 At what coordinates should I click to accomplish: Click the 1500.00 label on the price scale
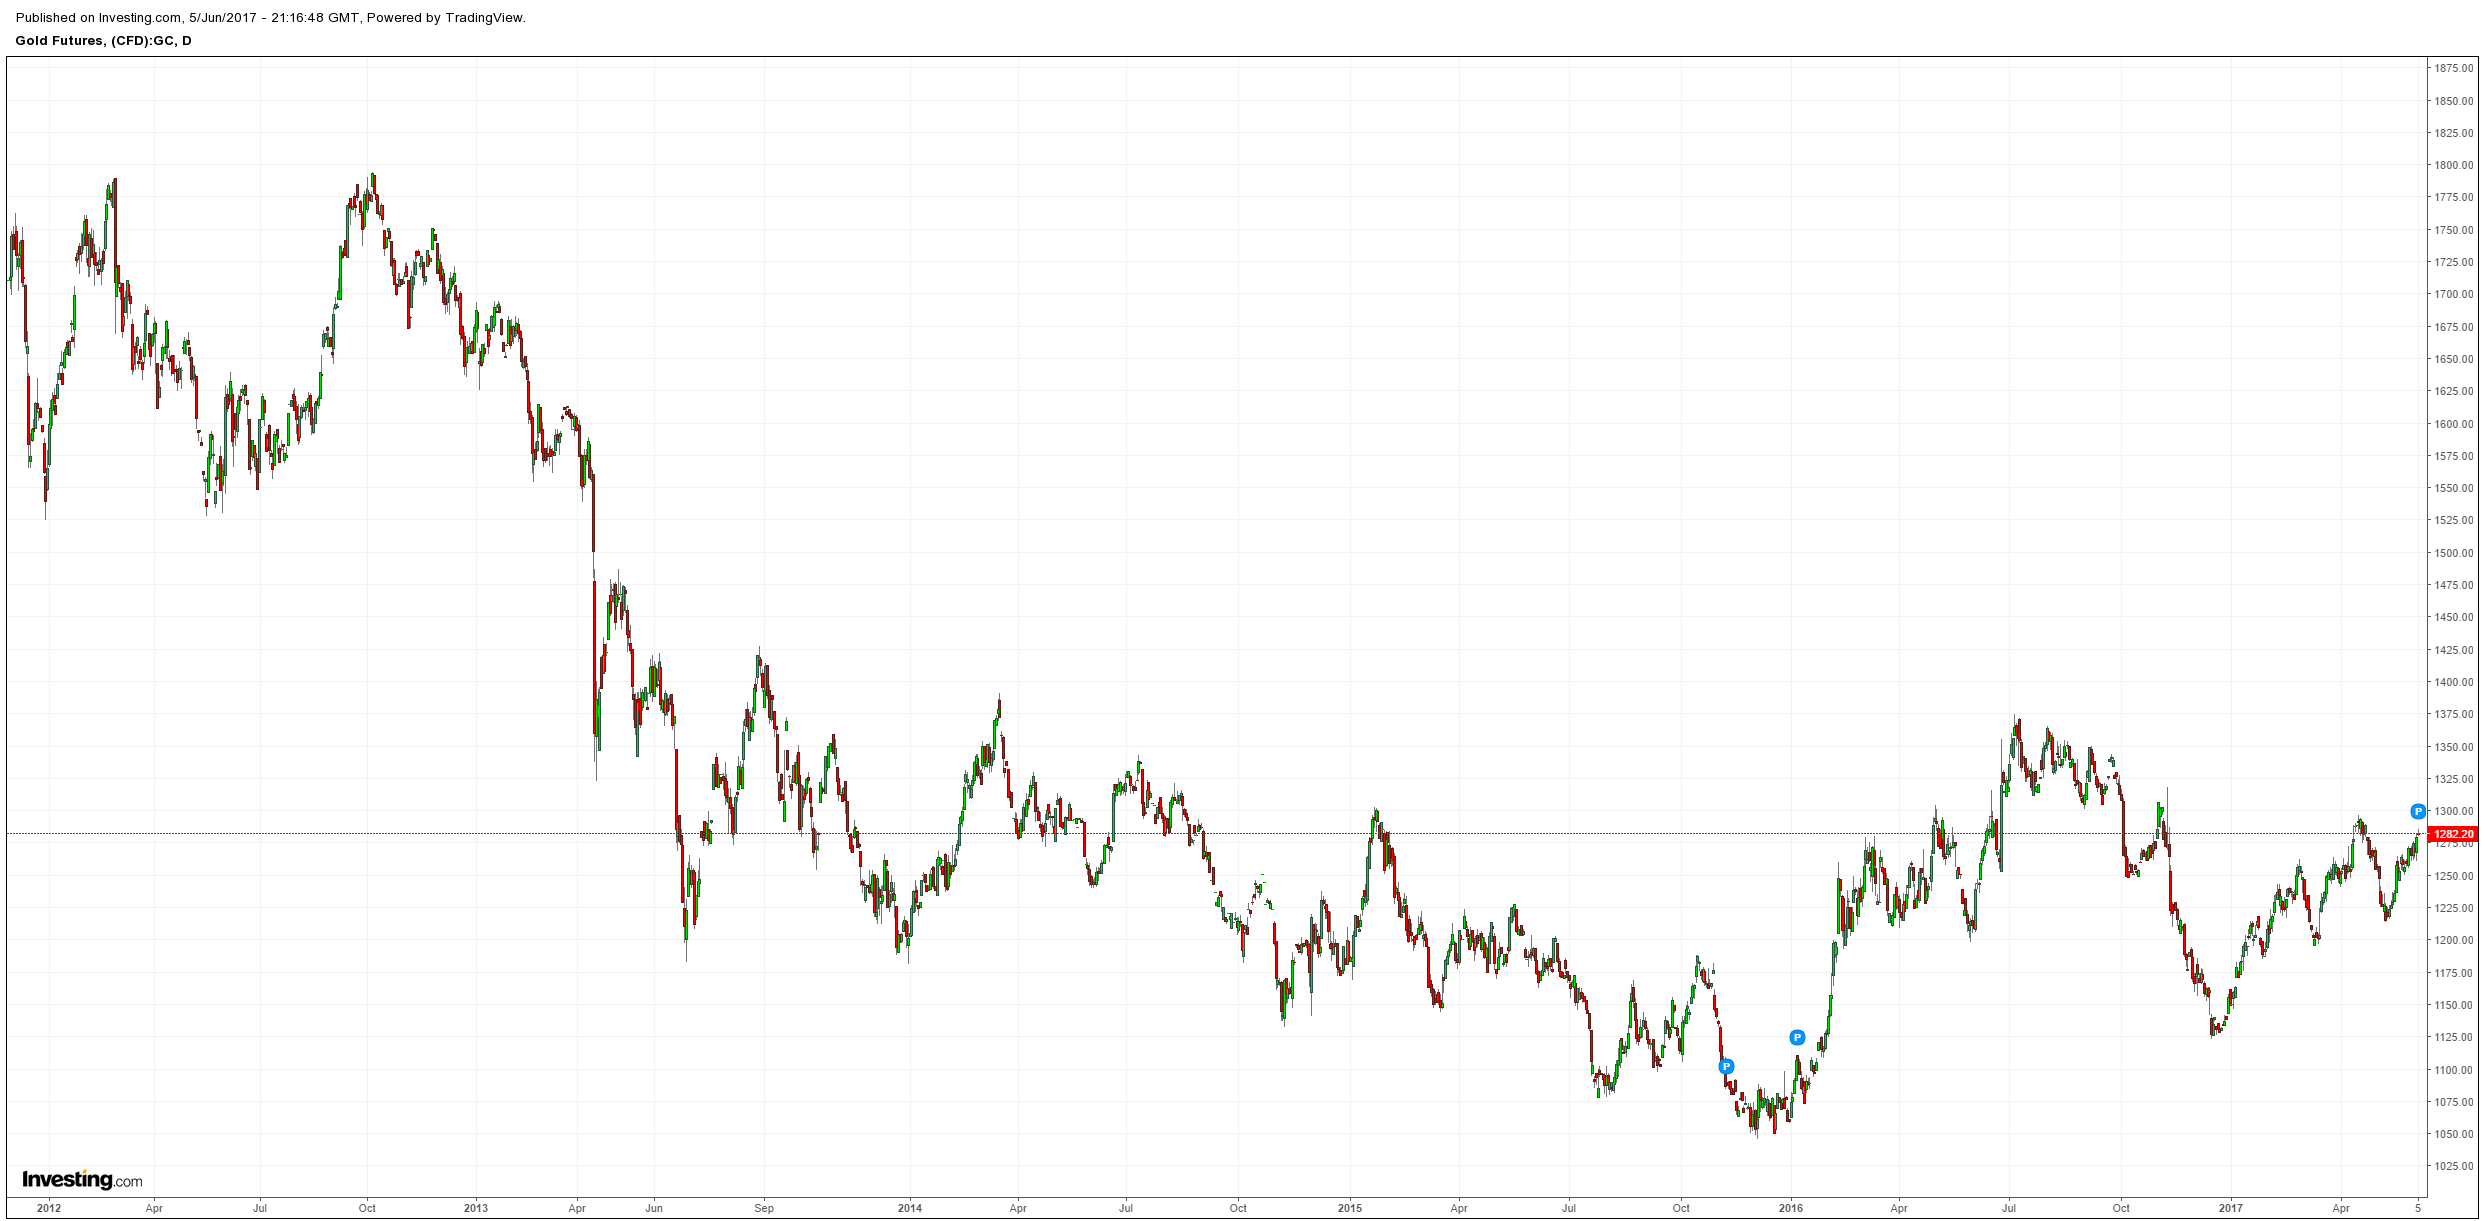click(2453, 553)
